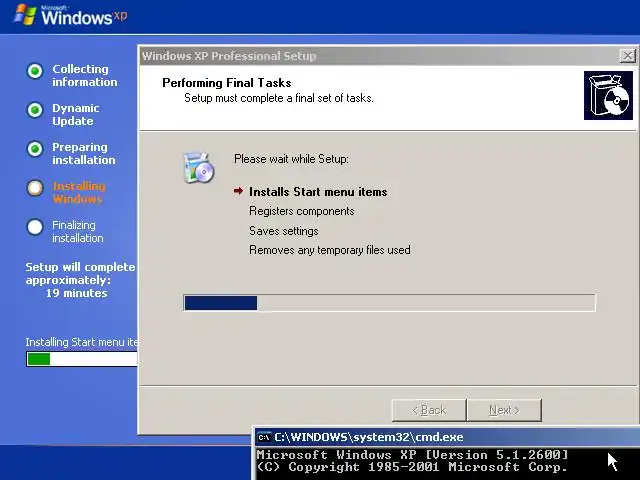
Task: Click the cmd.exe title bar icon
Action: pyautogui.click(x=264, y=437)
